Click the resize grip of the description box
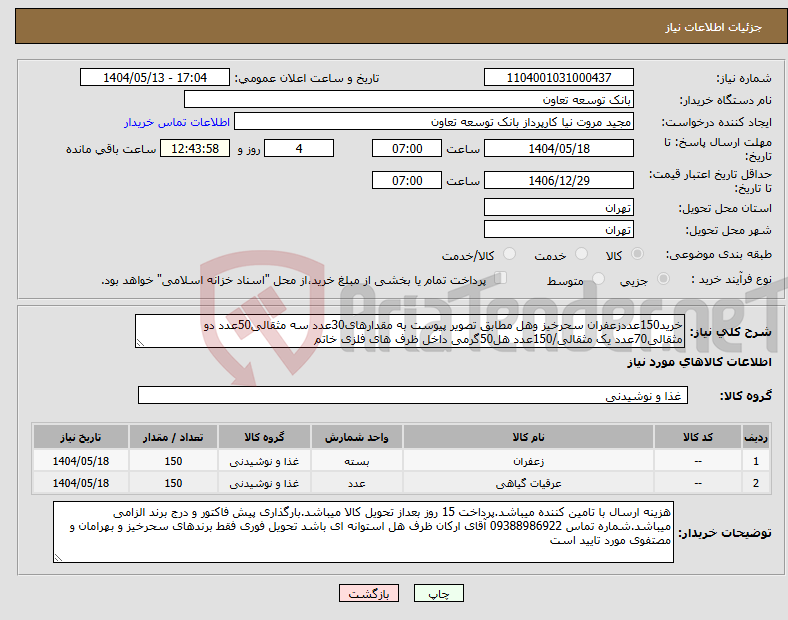 point(140,343)
